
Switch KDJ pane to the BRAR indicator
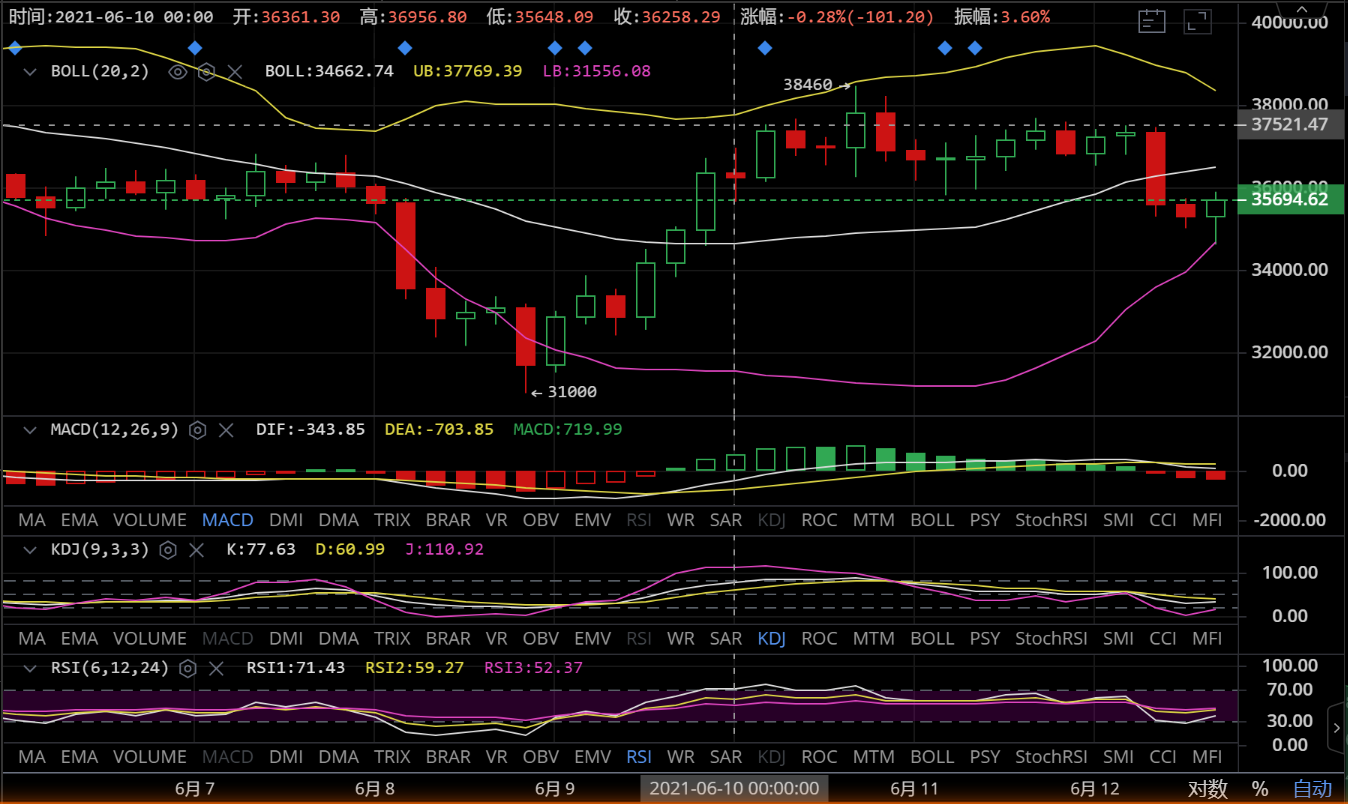pyautogui.click(x=448, y=638)
